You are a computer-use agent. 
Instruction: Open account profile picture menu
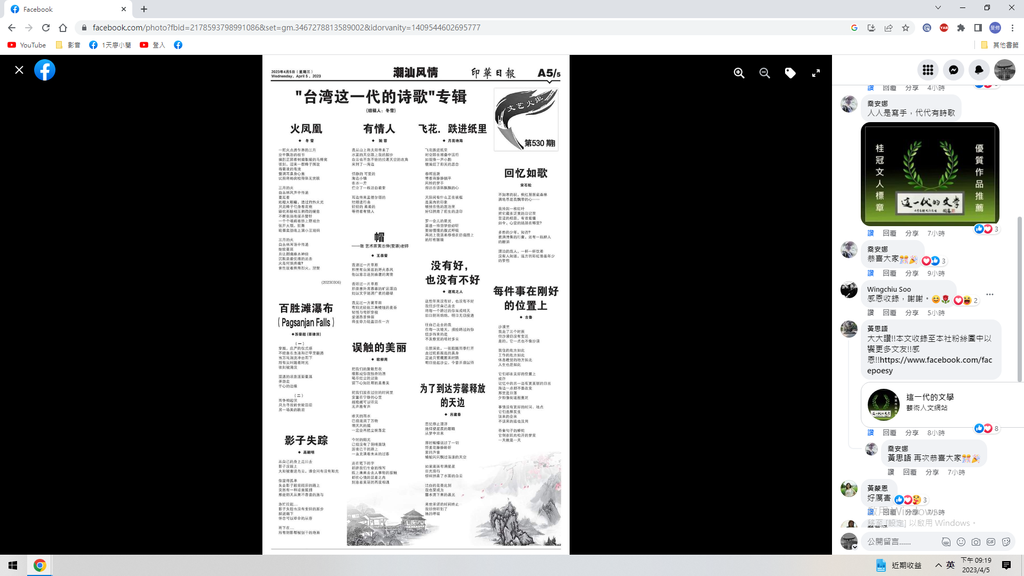pos(1005,70)
